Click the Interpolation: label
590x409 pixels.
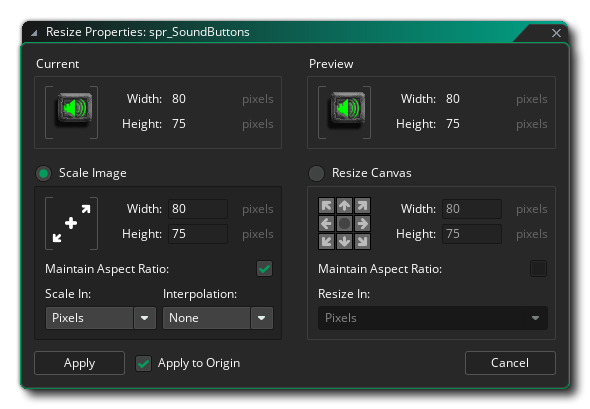pos(200,294)
